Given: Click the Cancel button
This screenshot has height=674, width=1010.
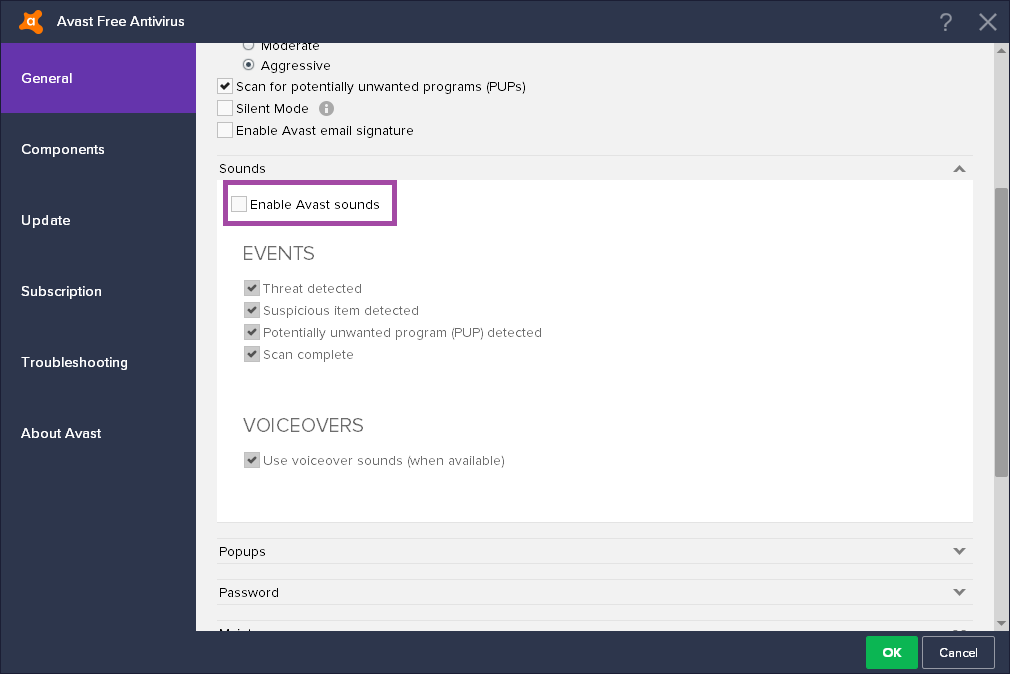Looking at the screenshot, I should tap(958, 652).
